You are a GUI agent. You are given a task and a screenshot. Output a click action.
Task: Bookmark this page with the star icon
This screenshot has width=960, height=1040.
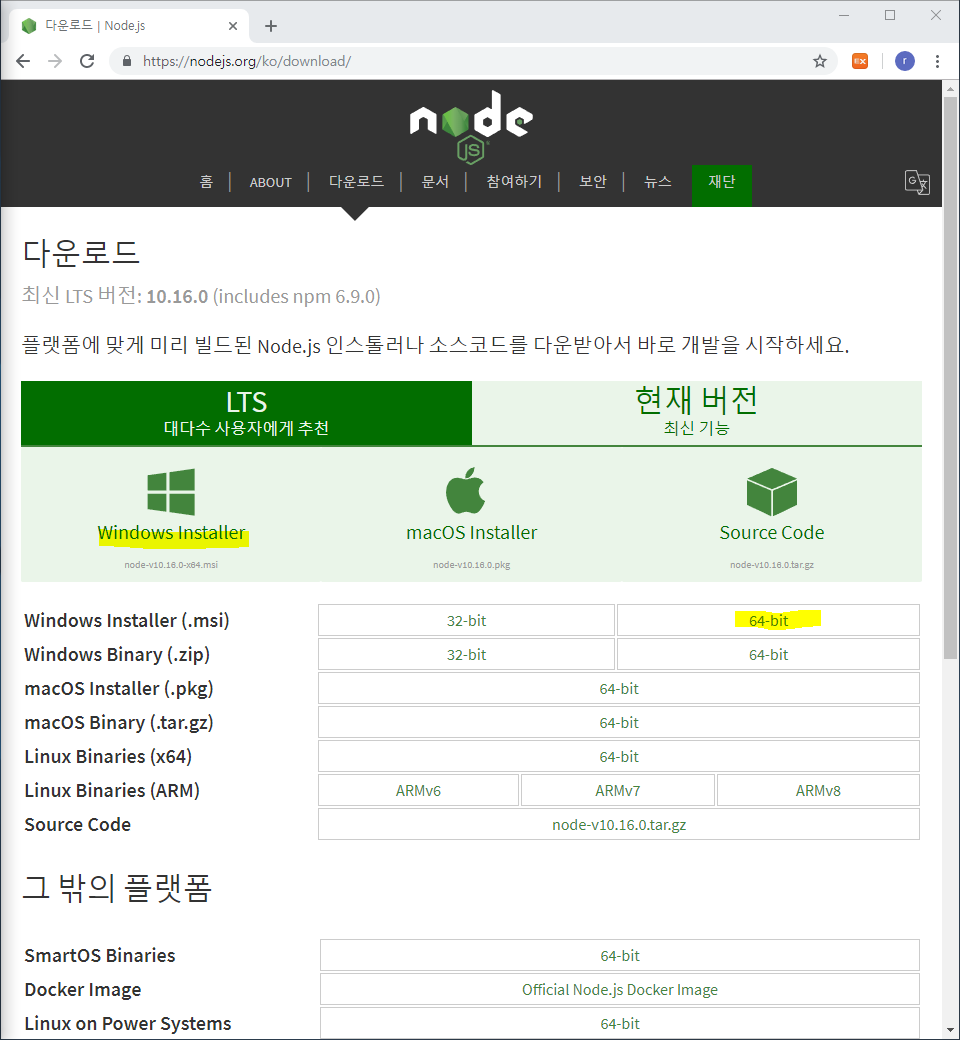[x=820, y=61]
